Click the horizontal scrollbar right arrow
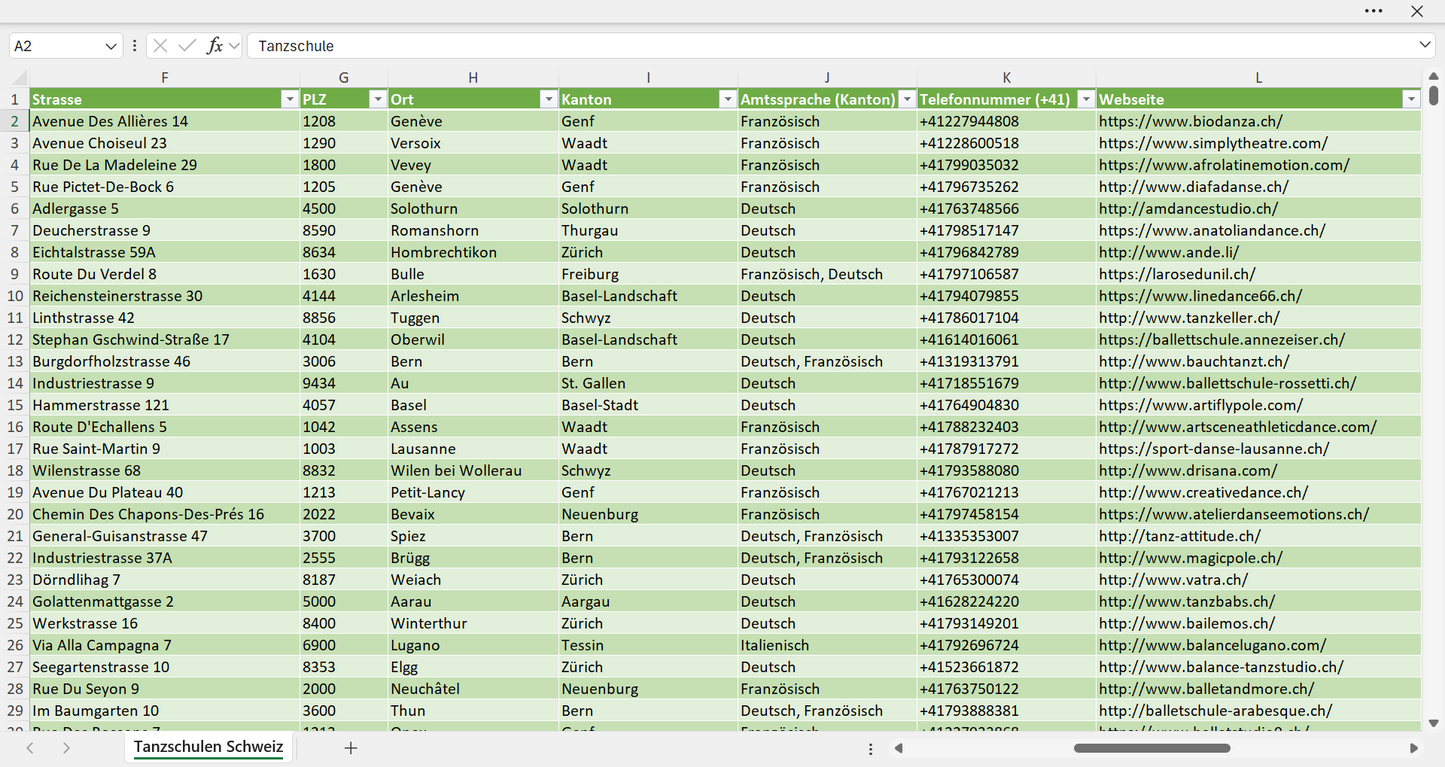 [1414, 748]
